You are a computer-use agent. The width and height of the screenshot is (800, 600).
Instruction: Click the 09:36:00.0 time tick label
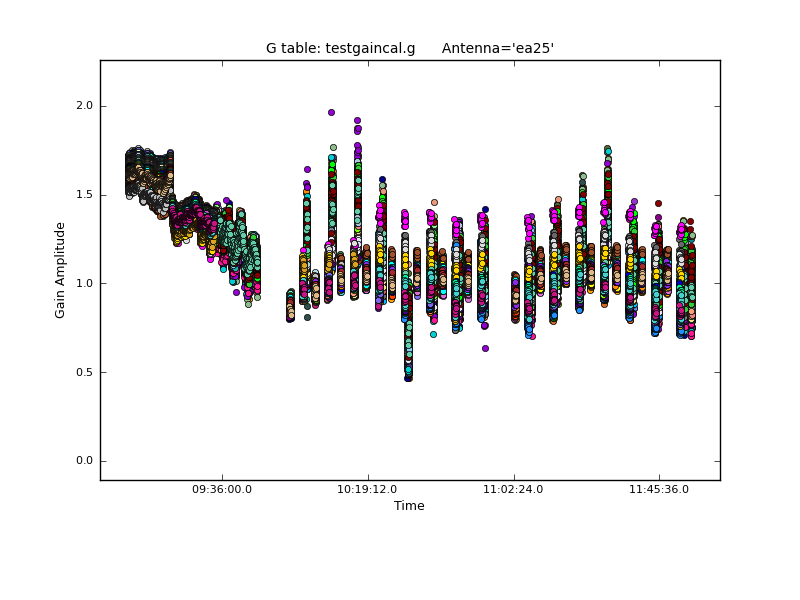(x=222, y=490)
